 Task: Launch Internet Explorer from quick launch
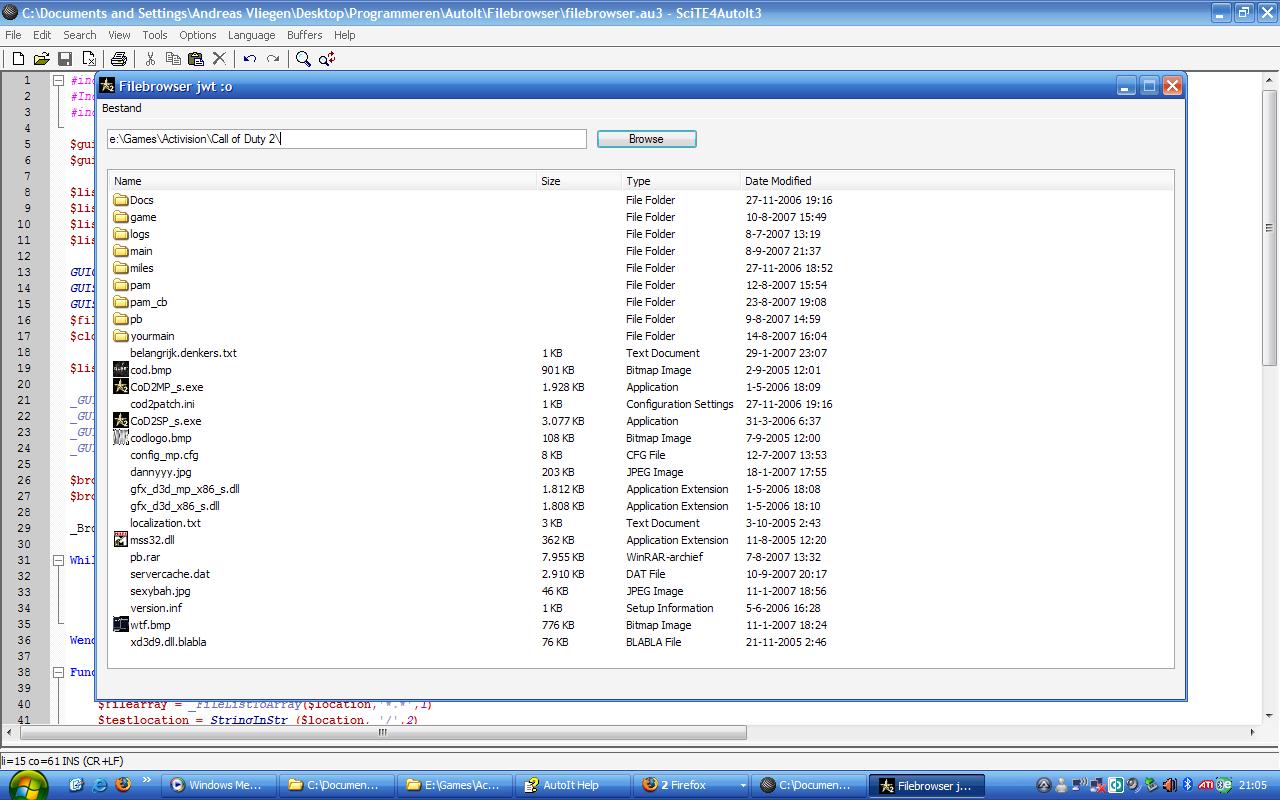(100, 785)
